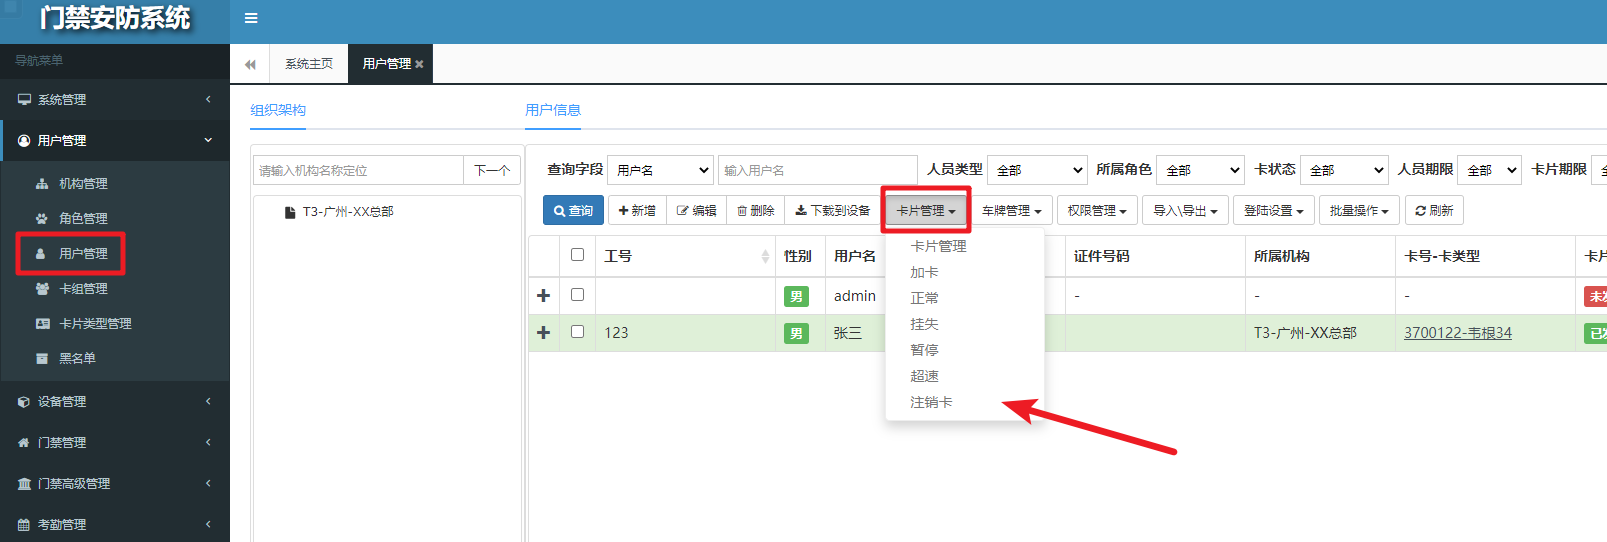Click the 黑名单 archive icon

tap(42, 358)
